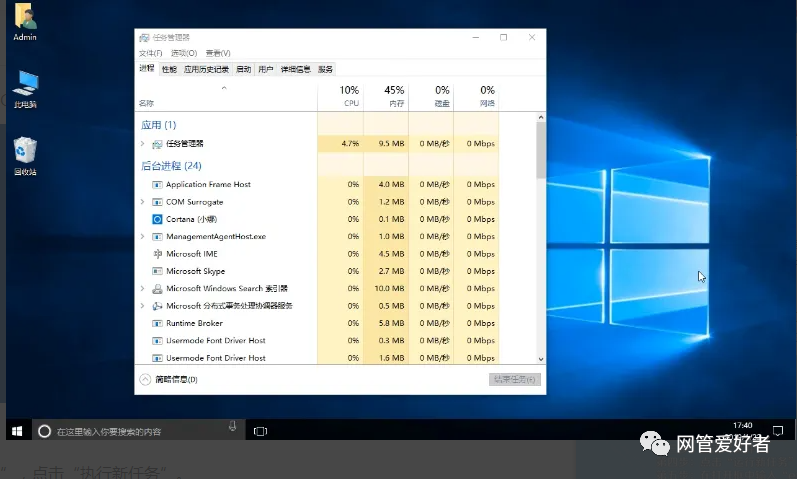Screen dimensions: 797x479
Task: Click the Microsoft Skype process icon
Action: tap(157, 271)
